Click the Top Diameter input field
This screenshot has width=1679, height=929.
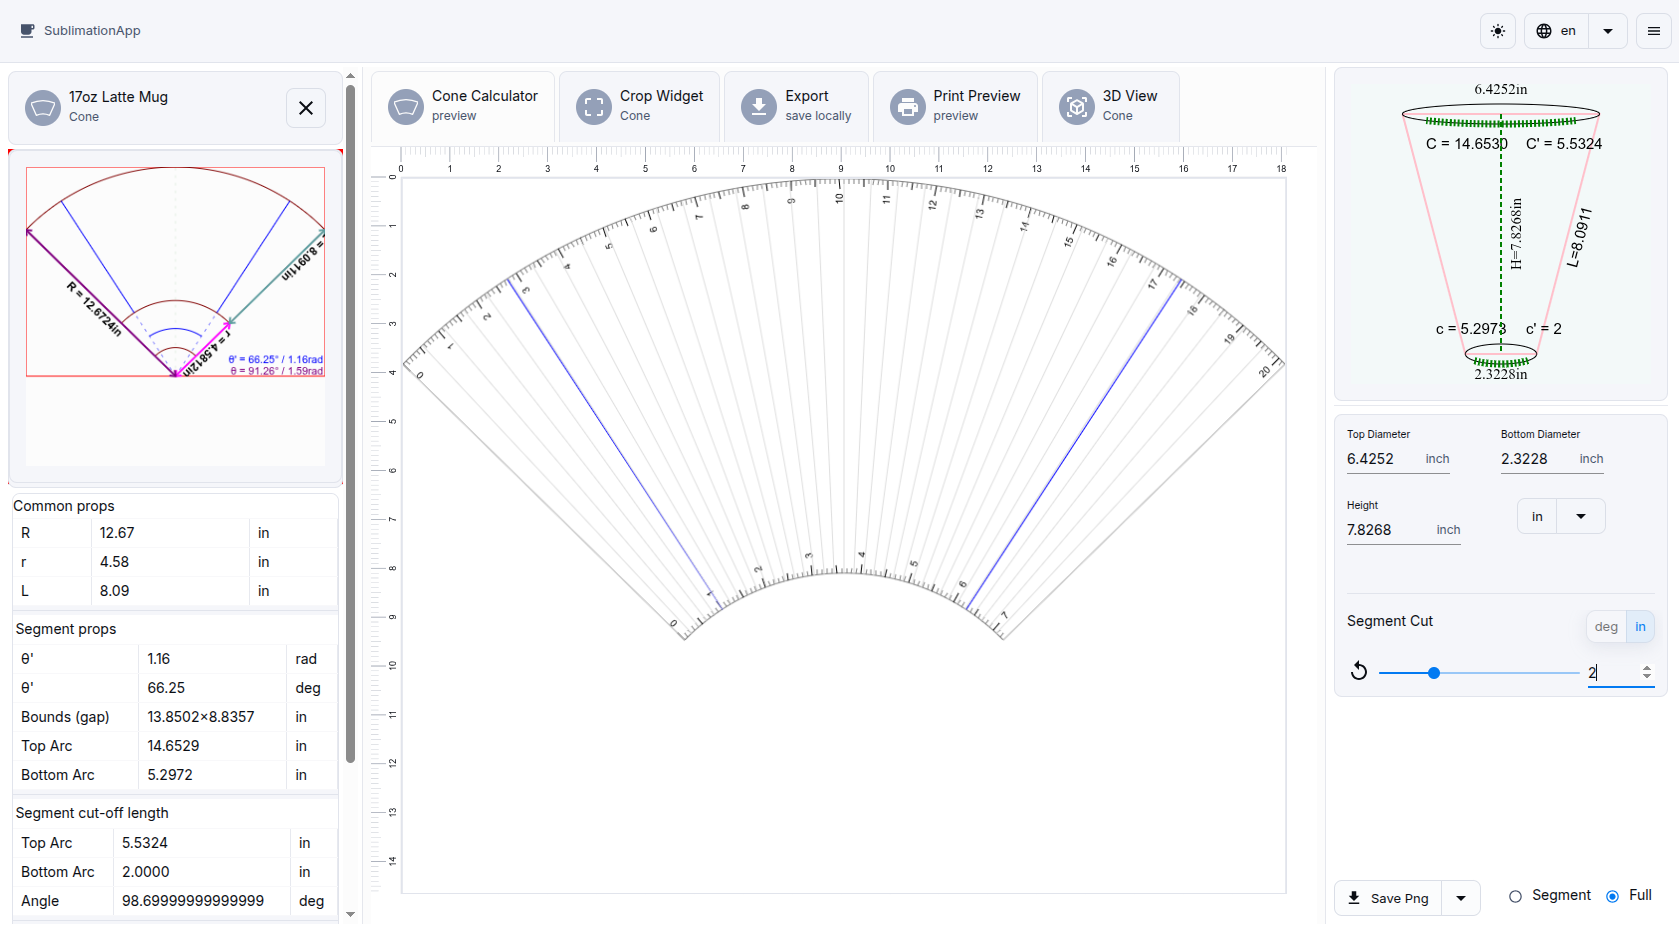[x=1382, y=459]
